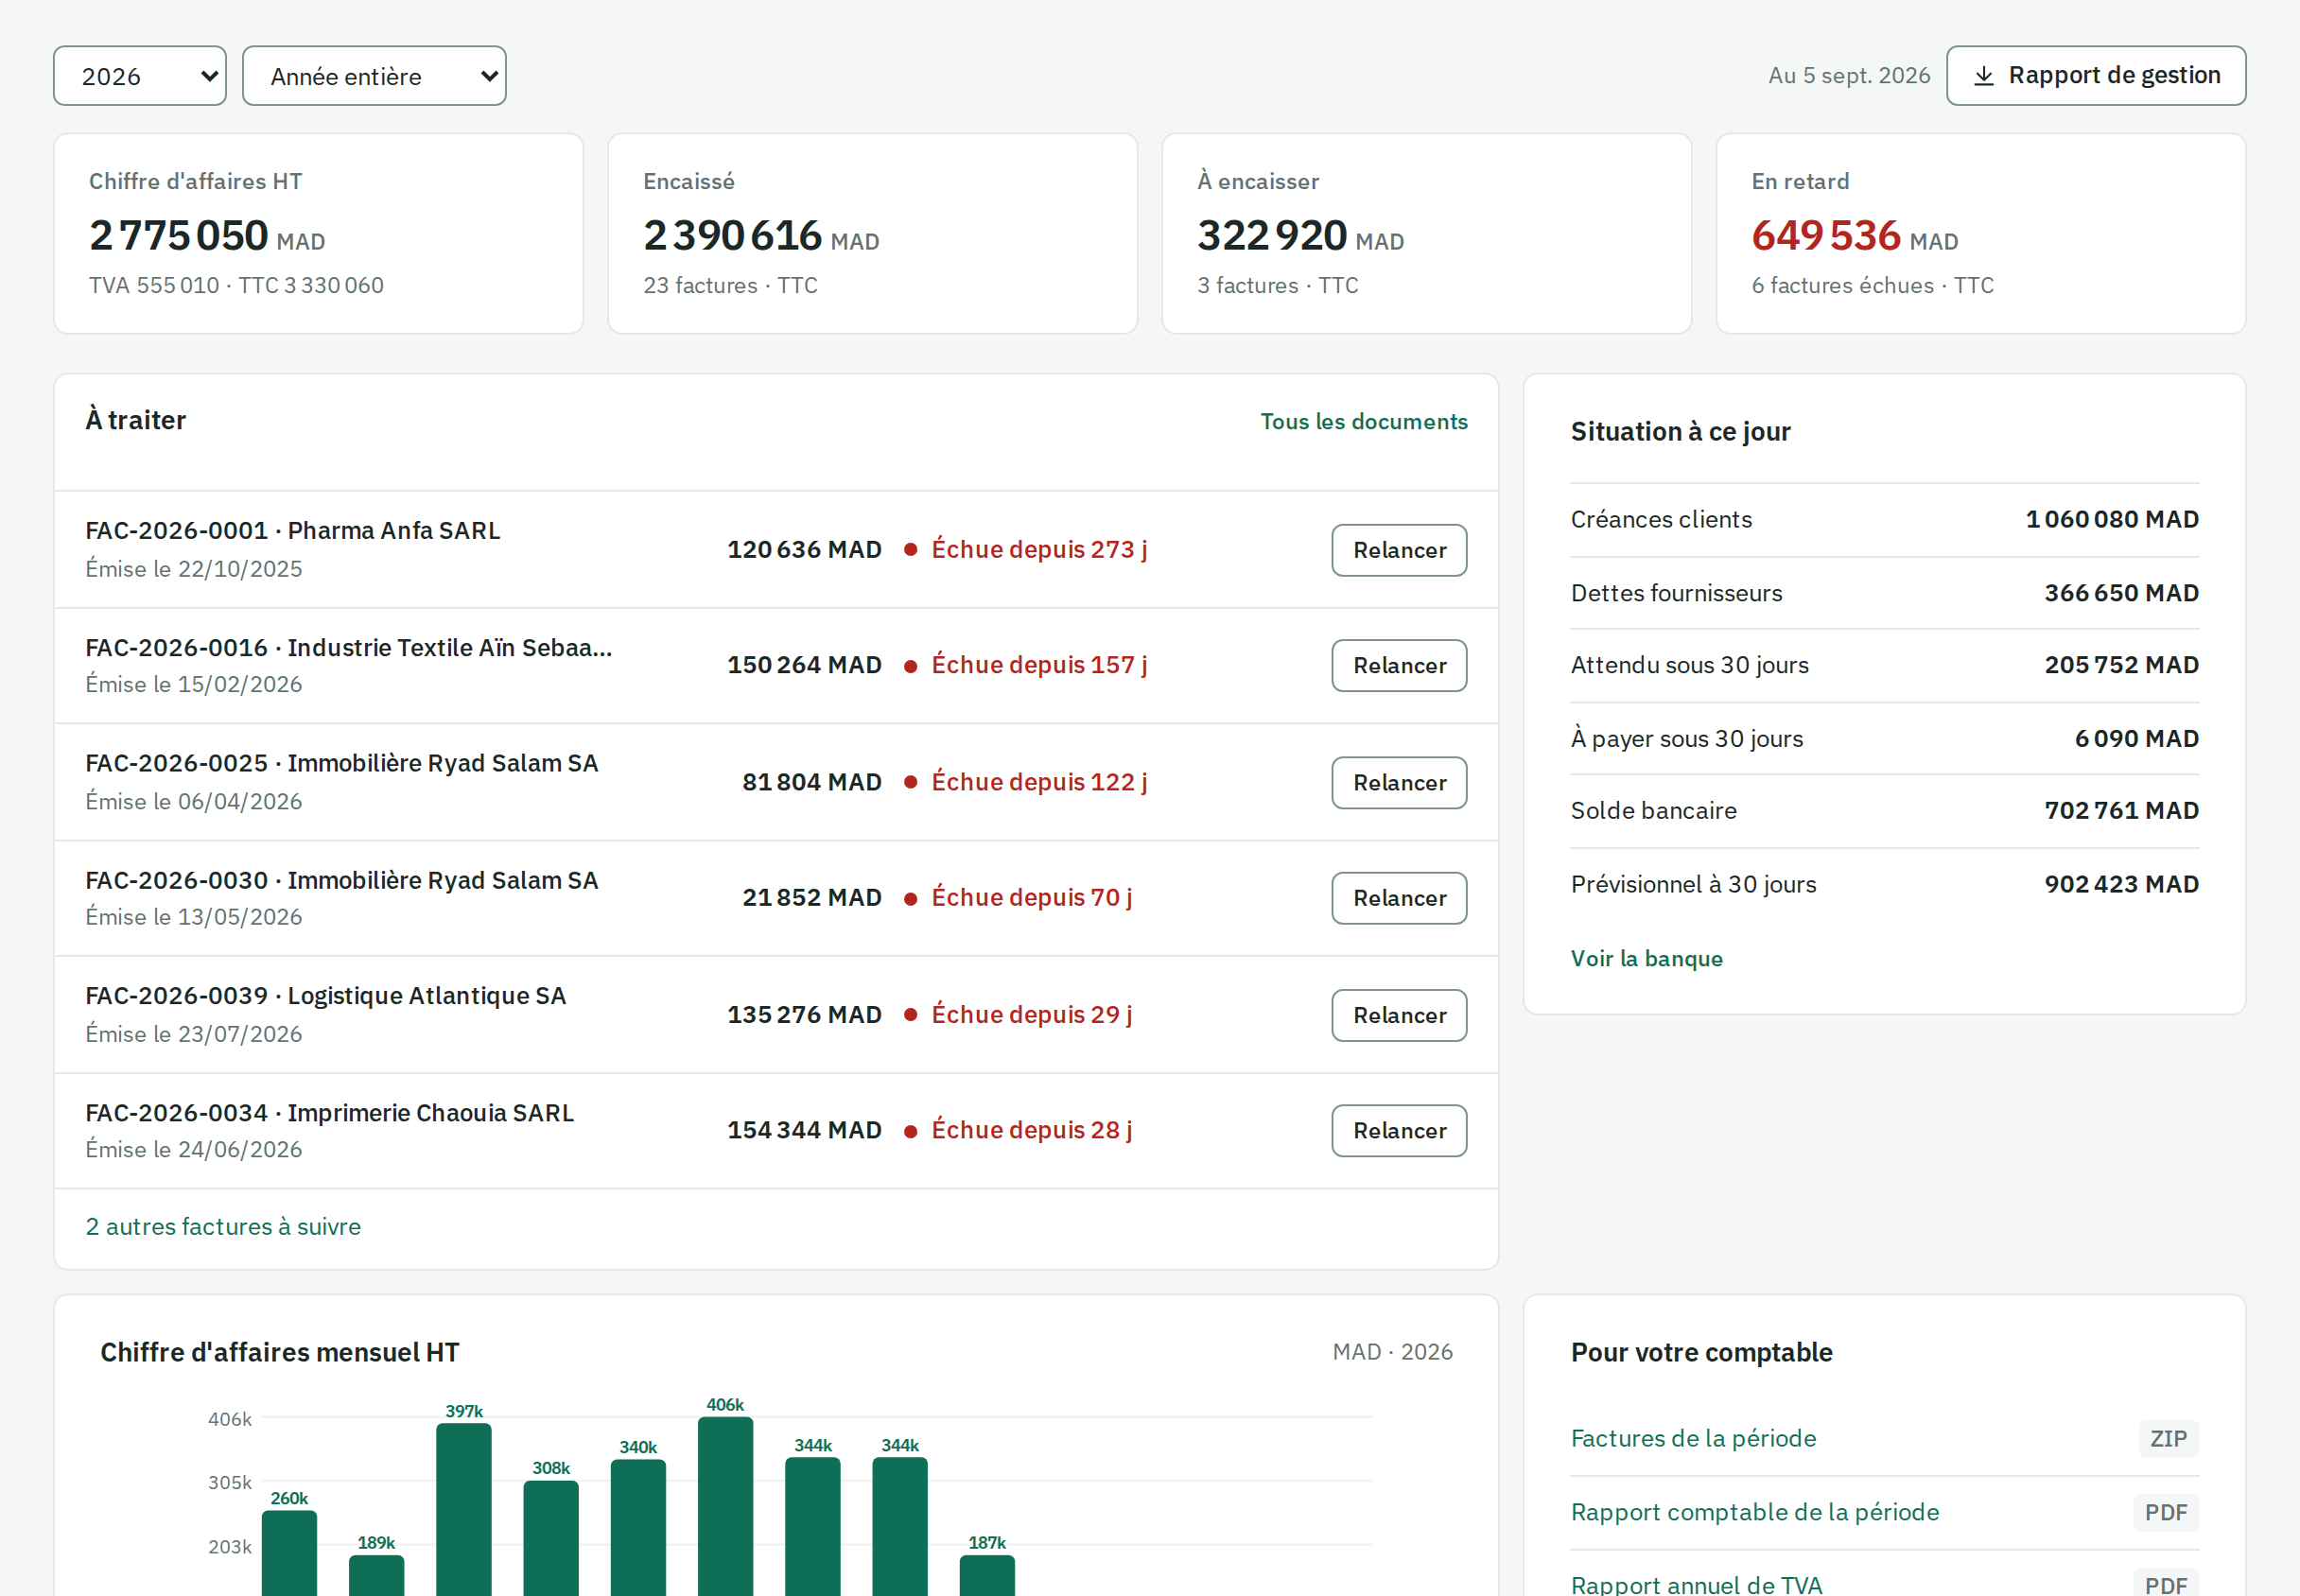This screenshot has height=1596, width=2300.
Task: Relancer invoice FAC-2026-0016 Industrie Textile
Action: 1399,666
